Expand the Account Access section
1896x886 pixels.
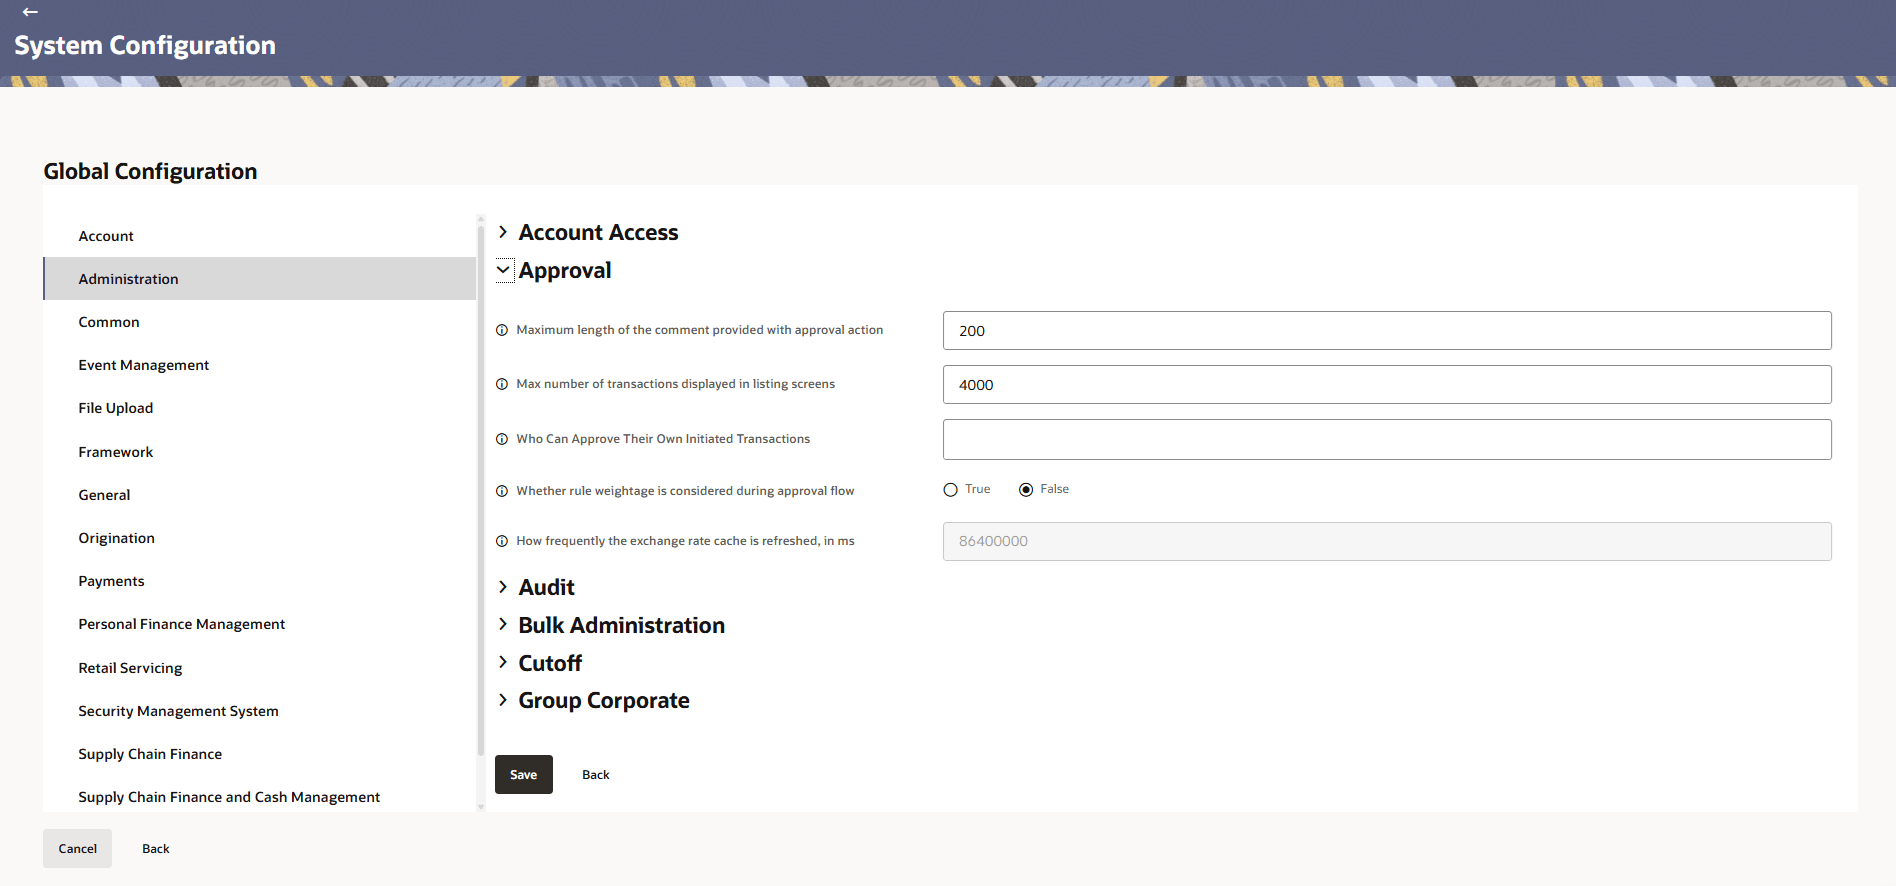pos(503,232)
